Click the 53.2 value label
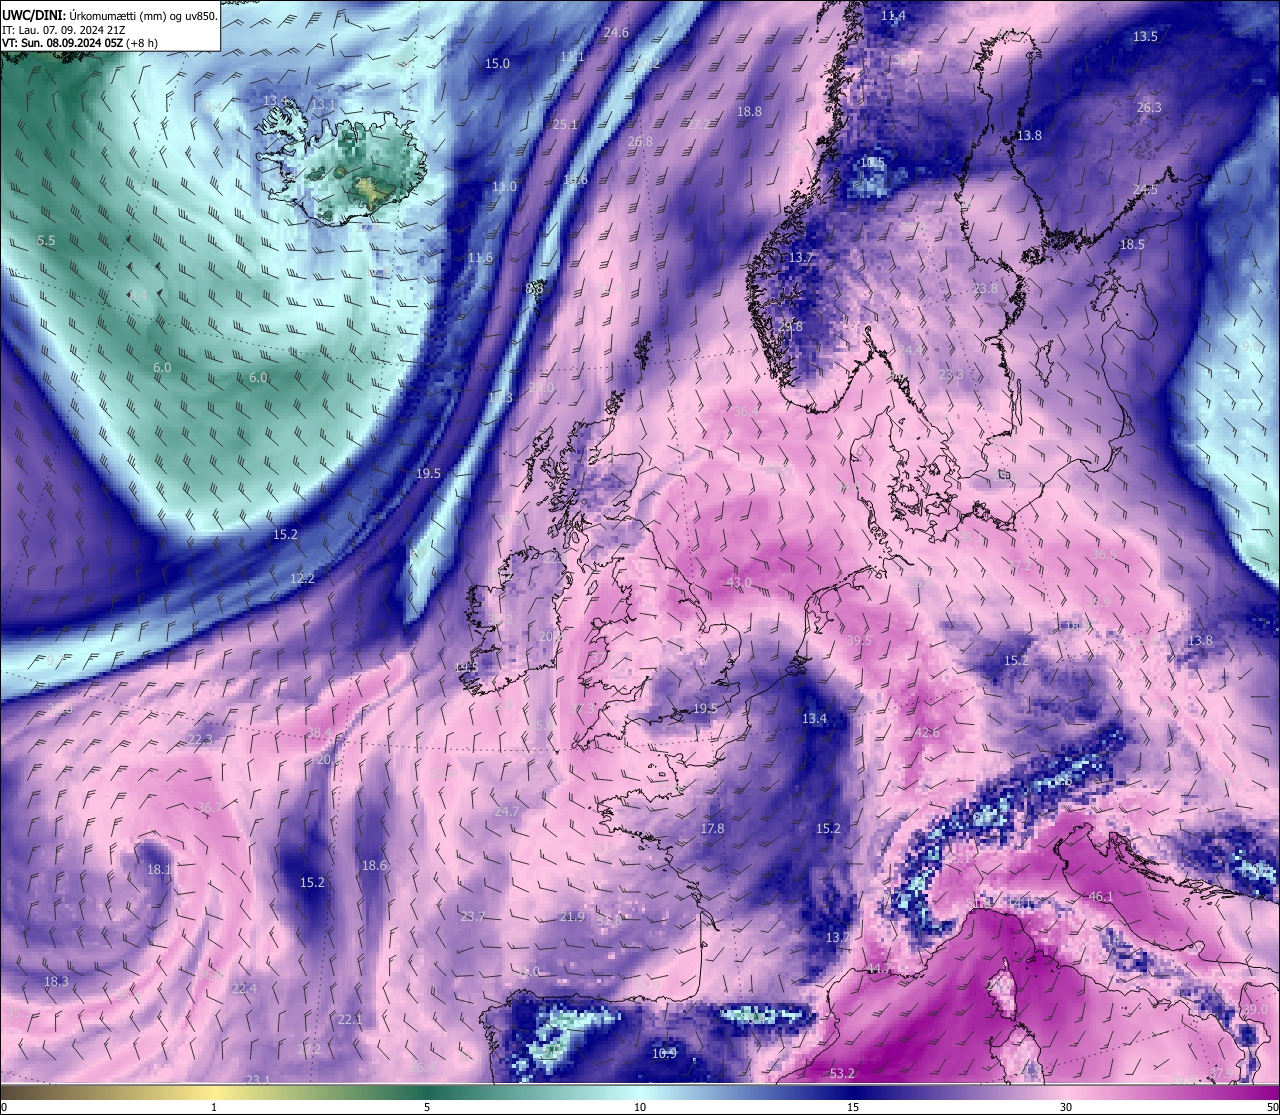Screen dimensions: 1280x1115 842,1073
